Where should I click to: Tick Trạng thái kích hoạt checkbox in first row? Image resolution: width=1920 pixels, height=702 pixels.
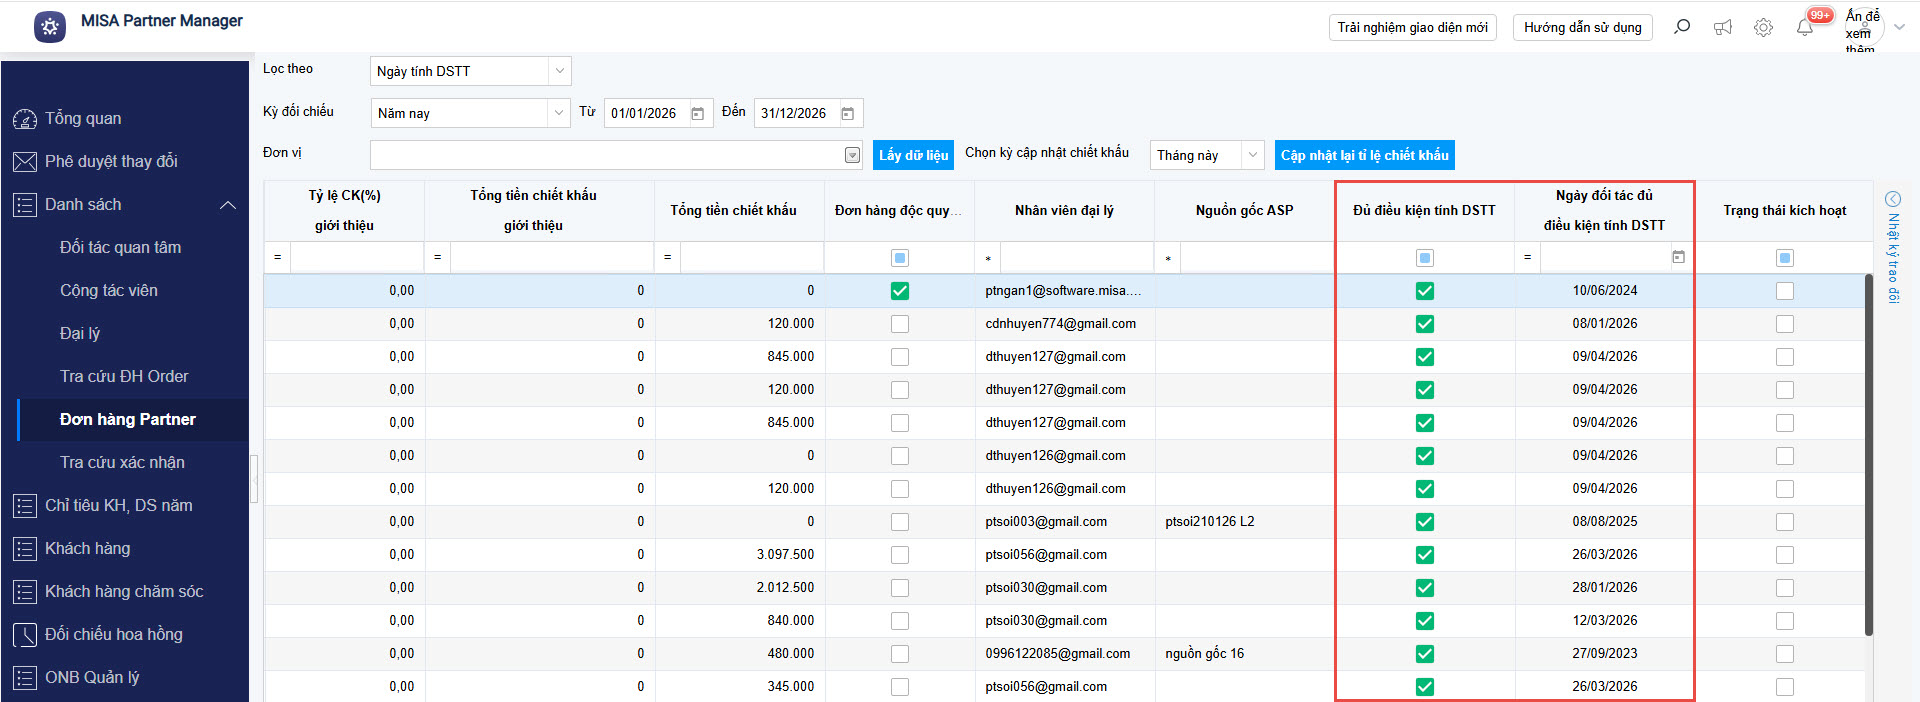[x=1785, y=291]
